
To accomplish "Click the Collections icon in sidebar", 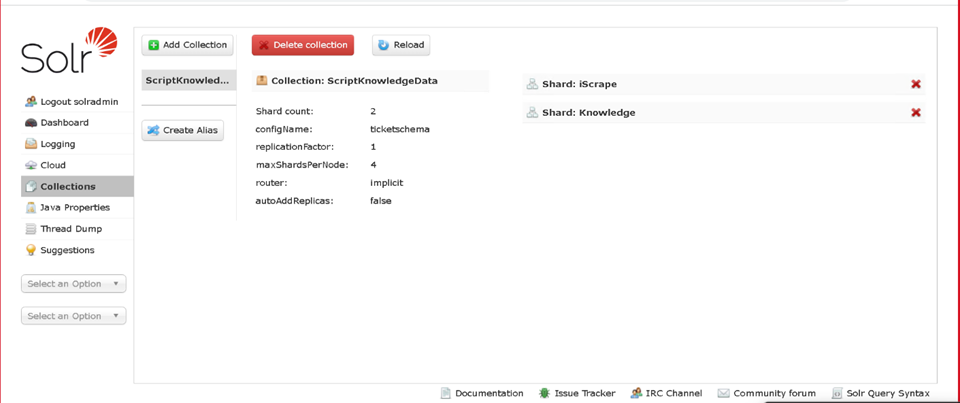I will [31, 186].
